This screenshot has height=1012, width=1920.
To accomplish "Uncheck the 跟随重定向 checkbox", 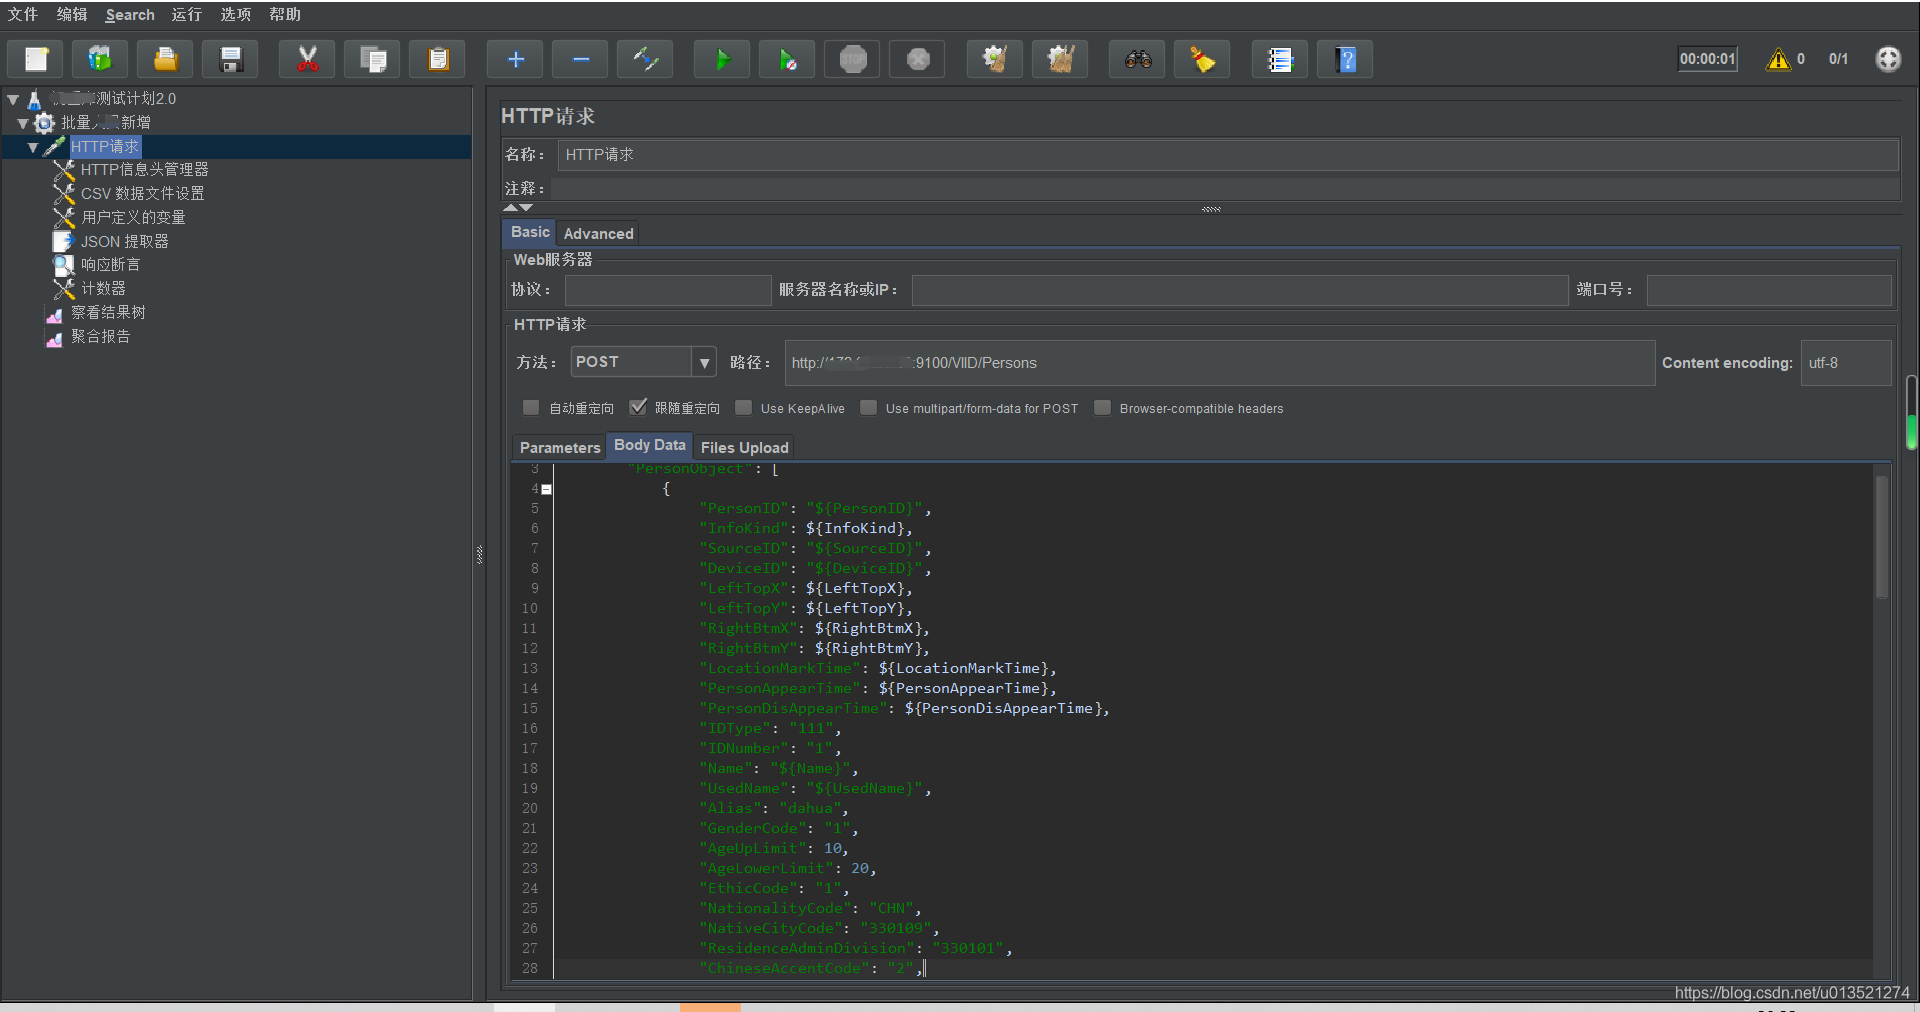I will [x=638, y=408].
